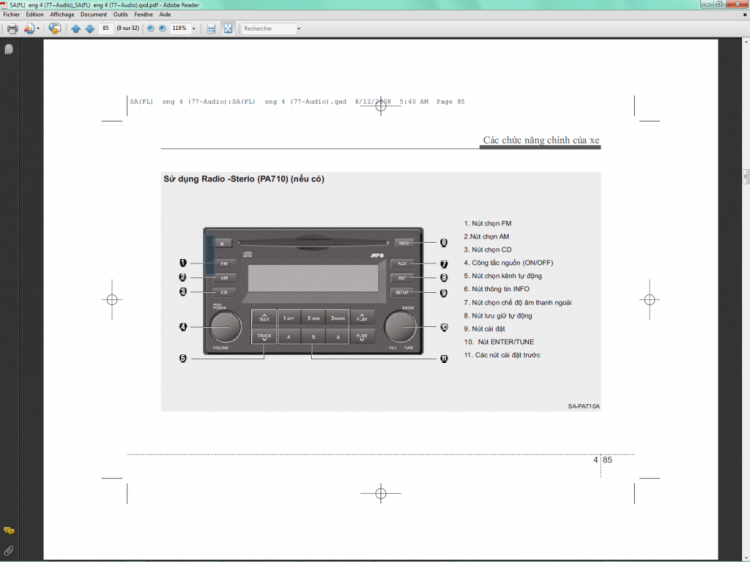Click the text '7. Nút chọn chế độ âm thanh ngoài'

pos(518,302)
